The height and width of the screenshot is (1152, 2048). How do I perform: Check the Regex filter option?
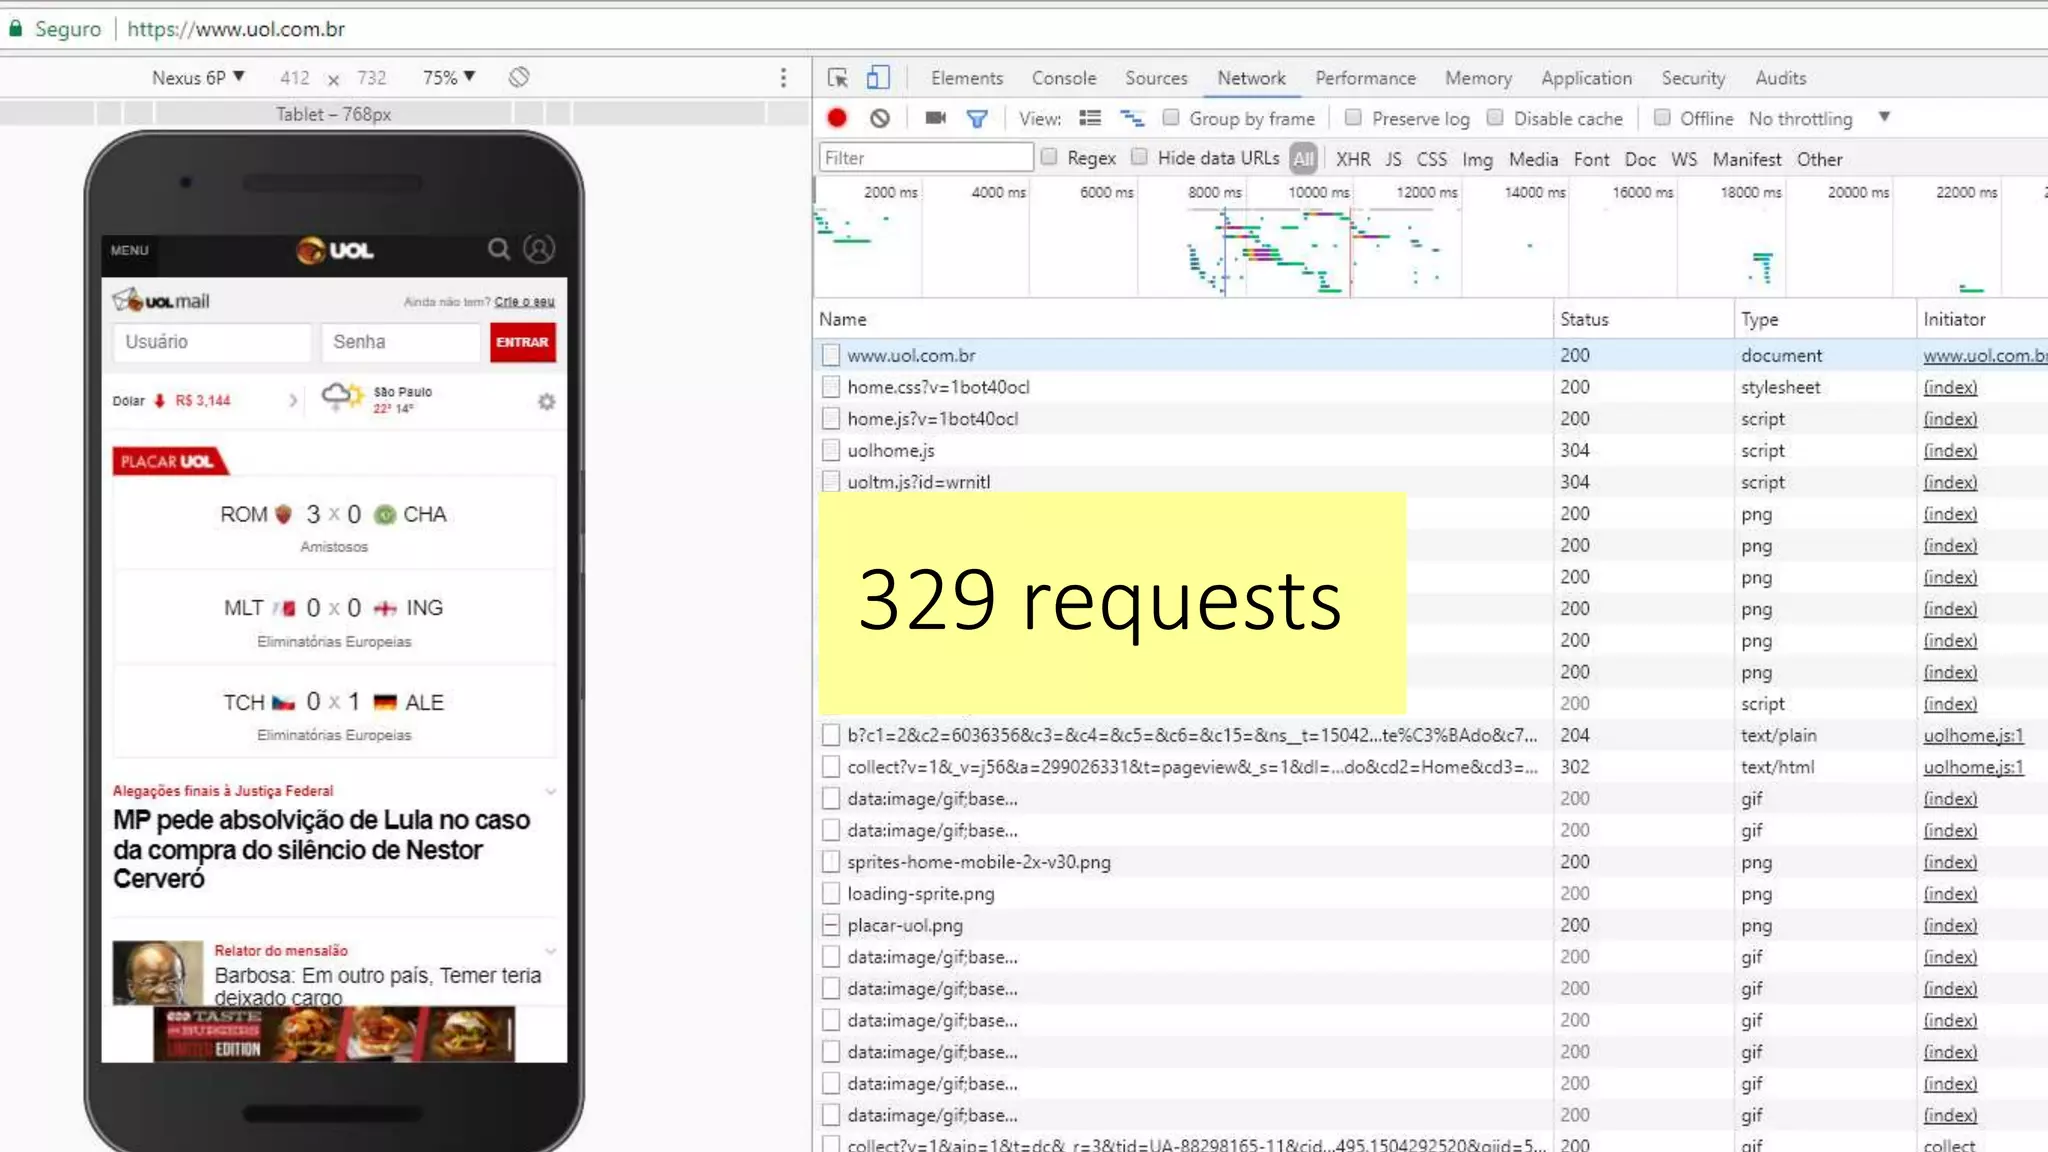coord(1049,157)
